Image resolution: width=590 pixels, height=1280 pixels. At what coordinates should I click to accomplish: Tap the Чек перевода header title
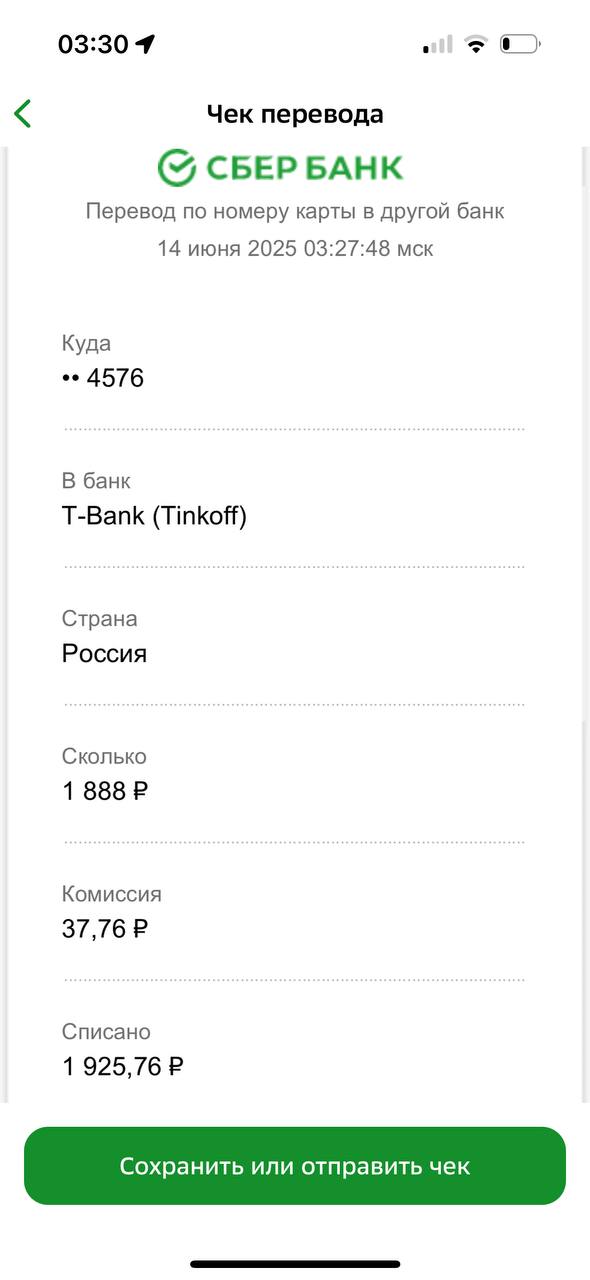pyautogui.click(x=295, y=114)
